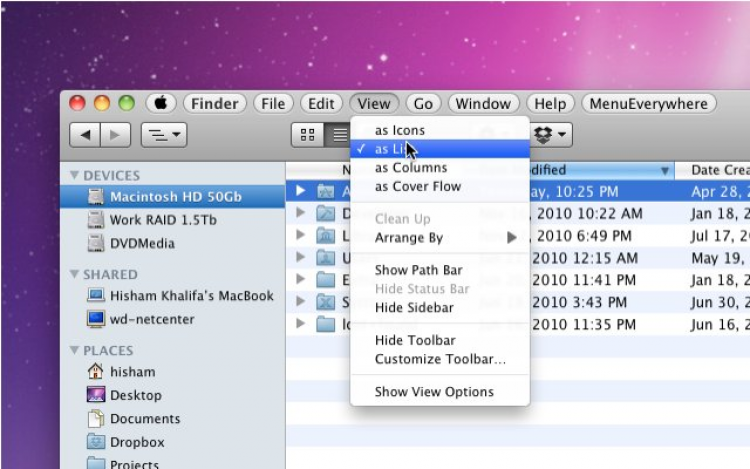Click the wd-netcenter monitor icon
Viewport: 750px width, 469px height.
(x=96, y=319)
